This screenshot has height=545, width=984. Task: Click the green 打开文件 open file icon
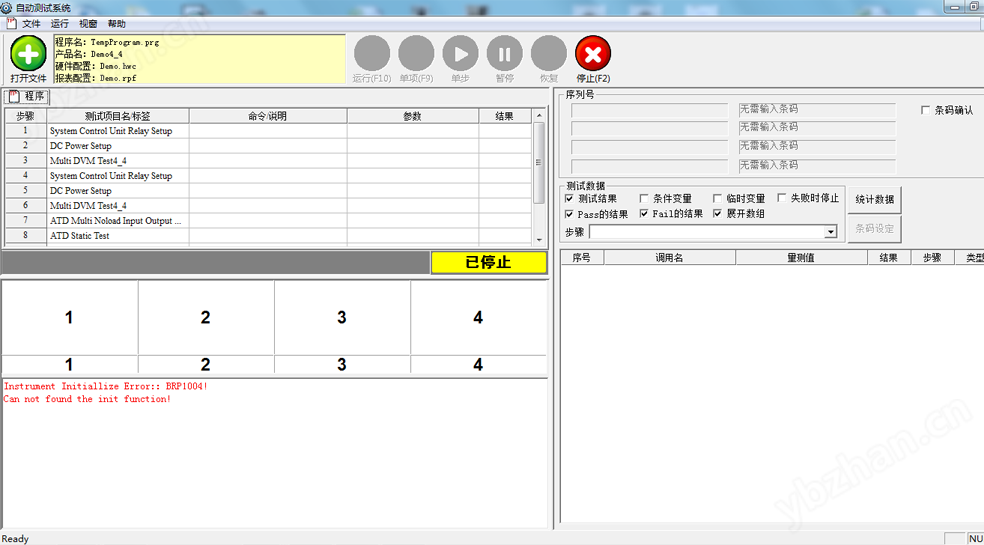28,53
